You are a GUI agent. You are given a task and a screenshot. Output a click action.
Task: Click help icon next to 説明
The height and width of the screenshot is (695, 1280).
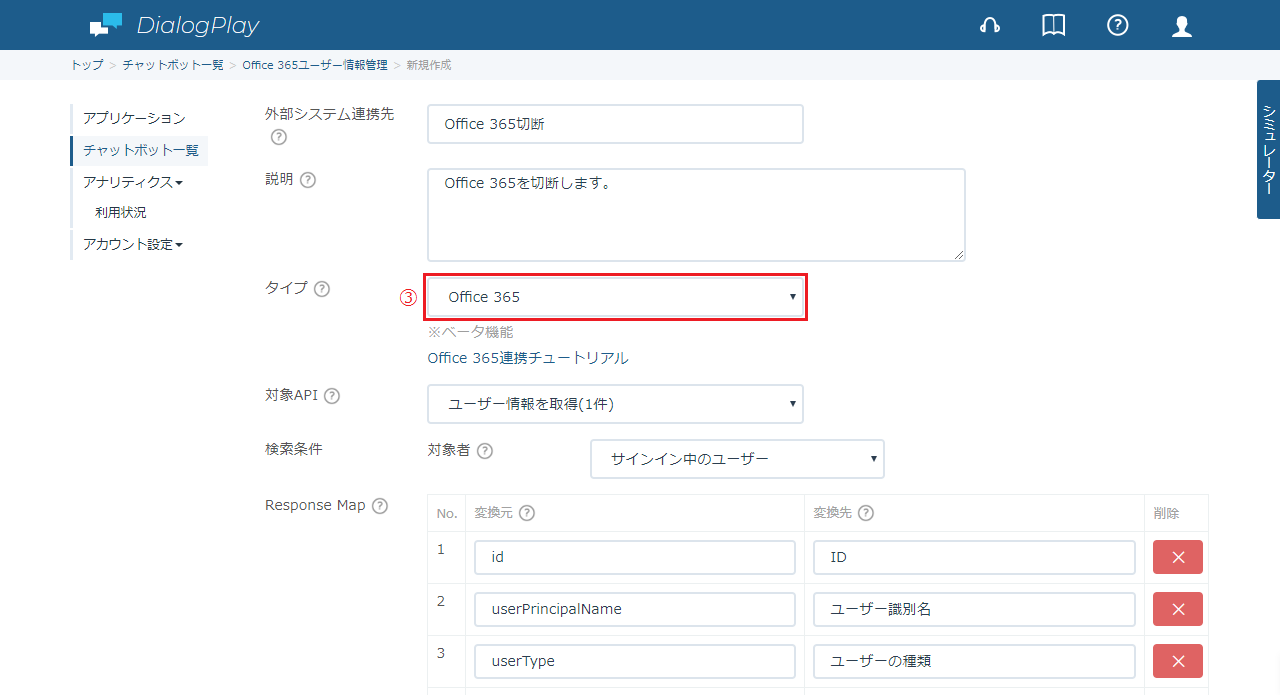(308, 180)
